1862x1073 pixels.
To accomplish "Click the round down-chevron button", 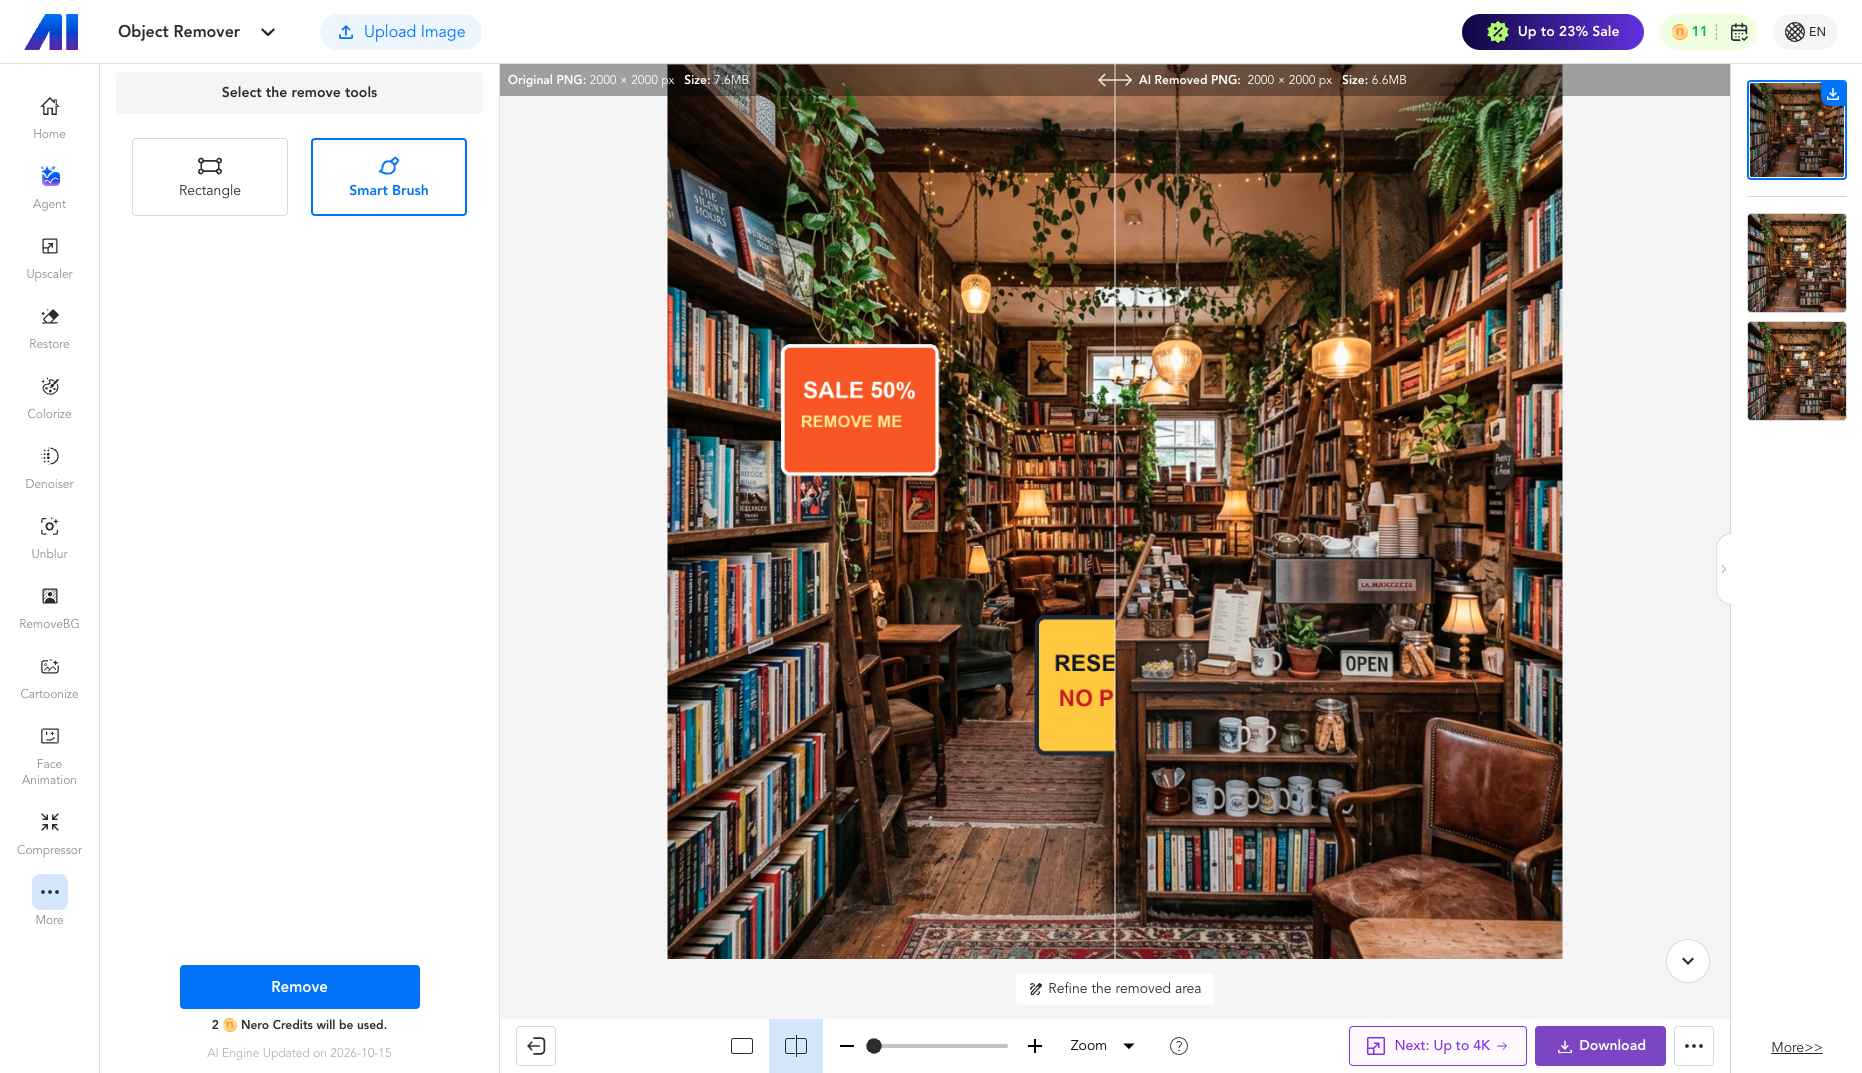I will pos(1688,961).
